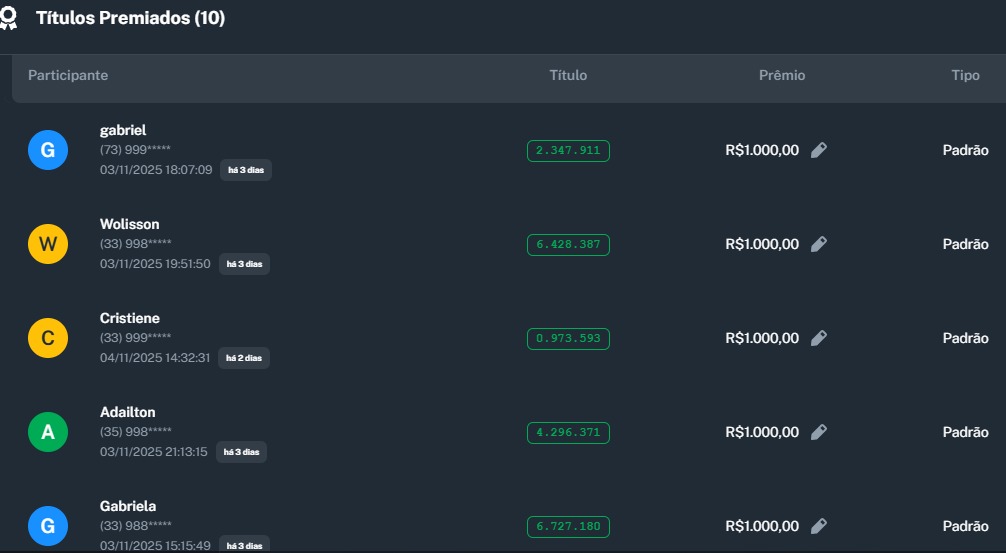Image resolution: width=1006 pixels, height=553 pixels.
Task: Click Adailton's green A avatar
Action: (x=48, y=432)
